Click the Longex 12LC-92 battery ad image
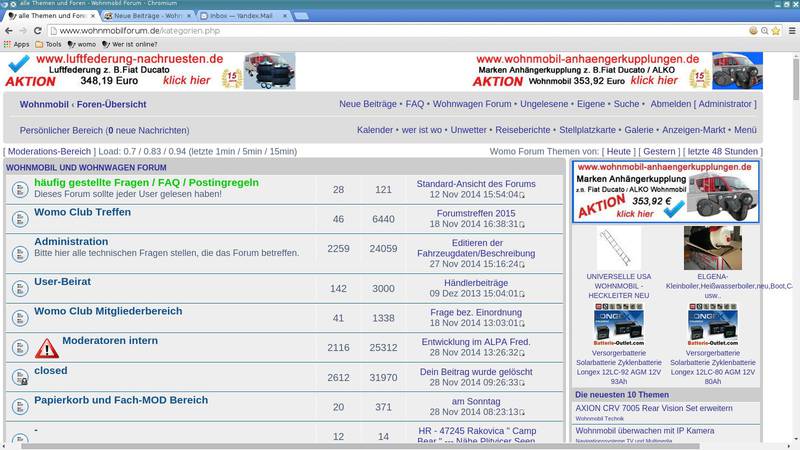Image resolution: width=800 pixels, height=450 pixels. [x=618, y=324]
